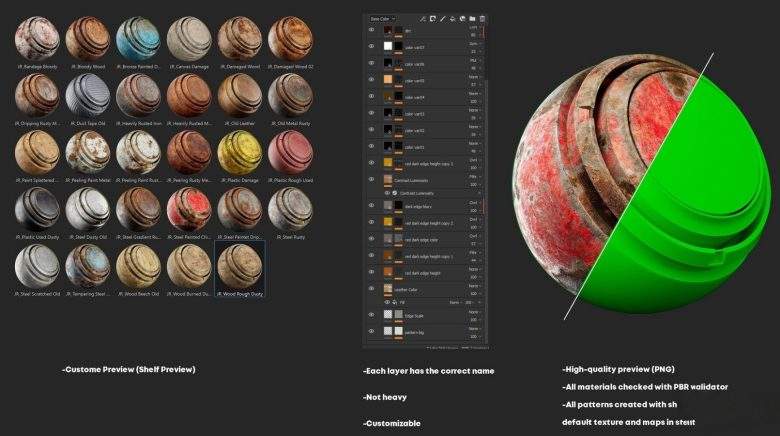This screenshot has width=780, height=436.
Task: Click the delete layer trash icon
Action: tap(483, 18)
